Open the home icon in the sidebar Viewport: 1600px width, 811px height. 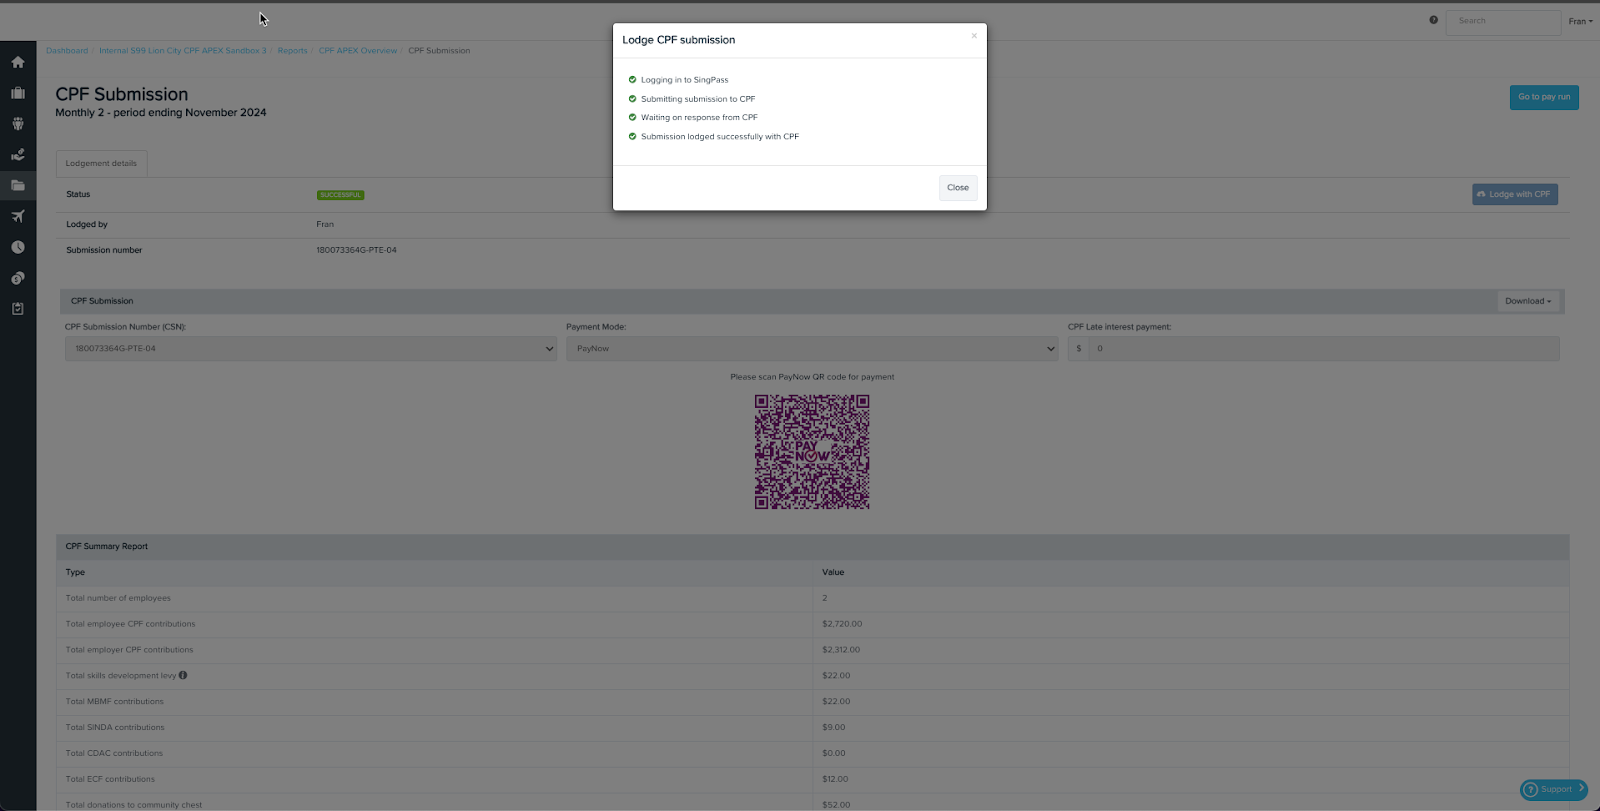click(18, 62)
